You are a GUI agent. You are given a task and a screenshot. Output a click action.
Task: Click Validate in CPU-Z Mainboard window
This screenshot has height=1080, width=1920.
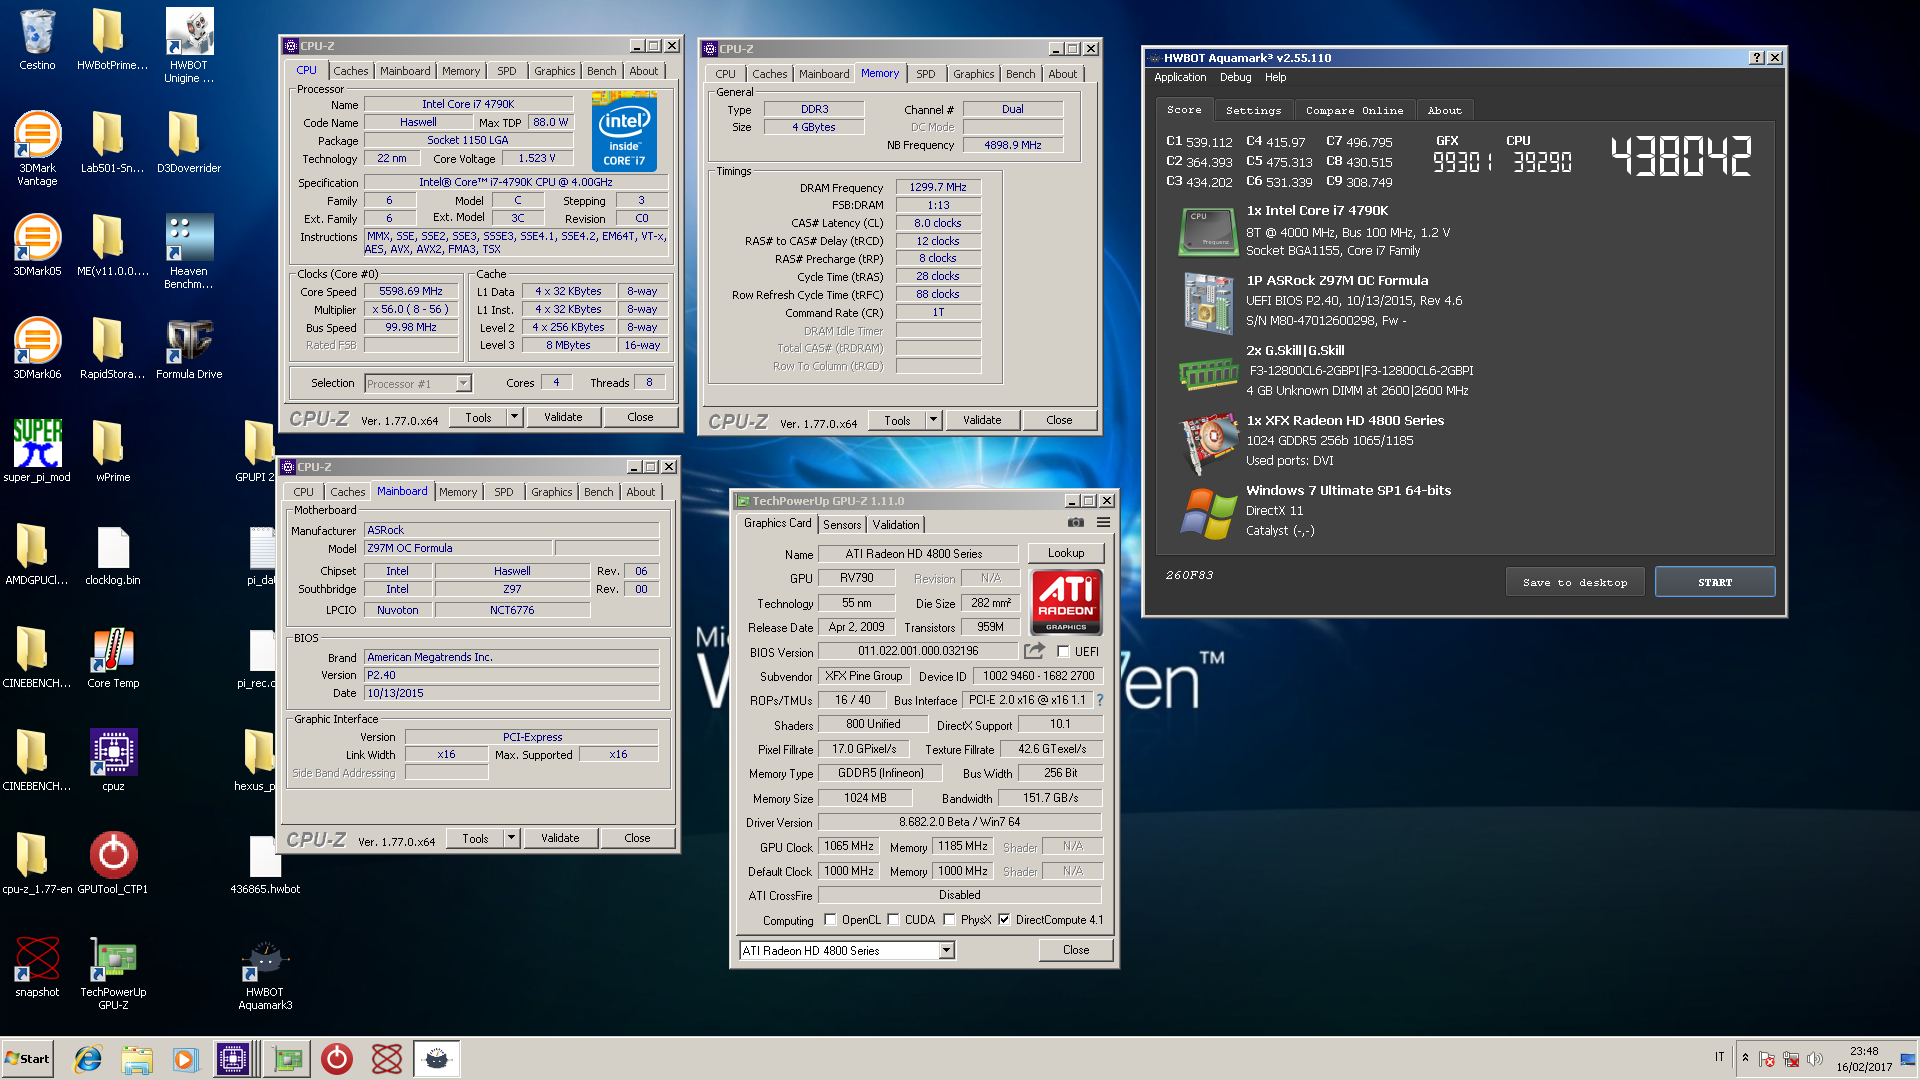click(560, 838)
